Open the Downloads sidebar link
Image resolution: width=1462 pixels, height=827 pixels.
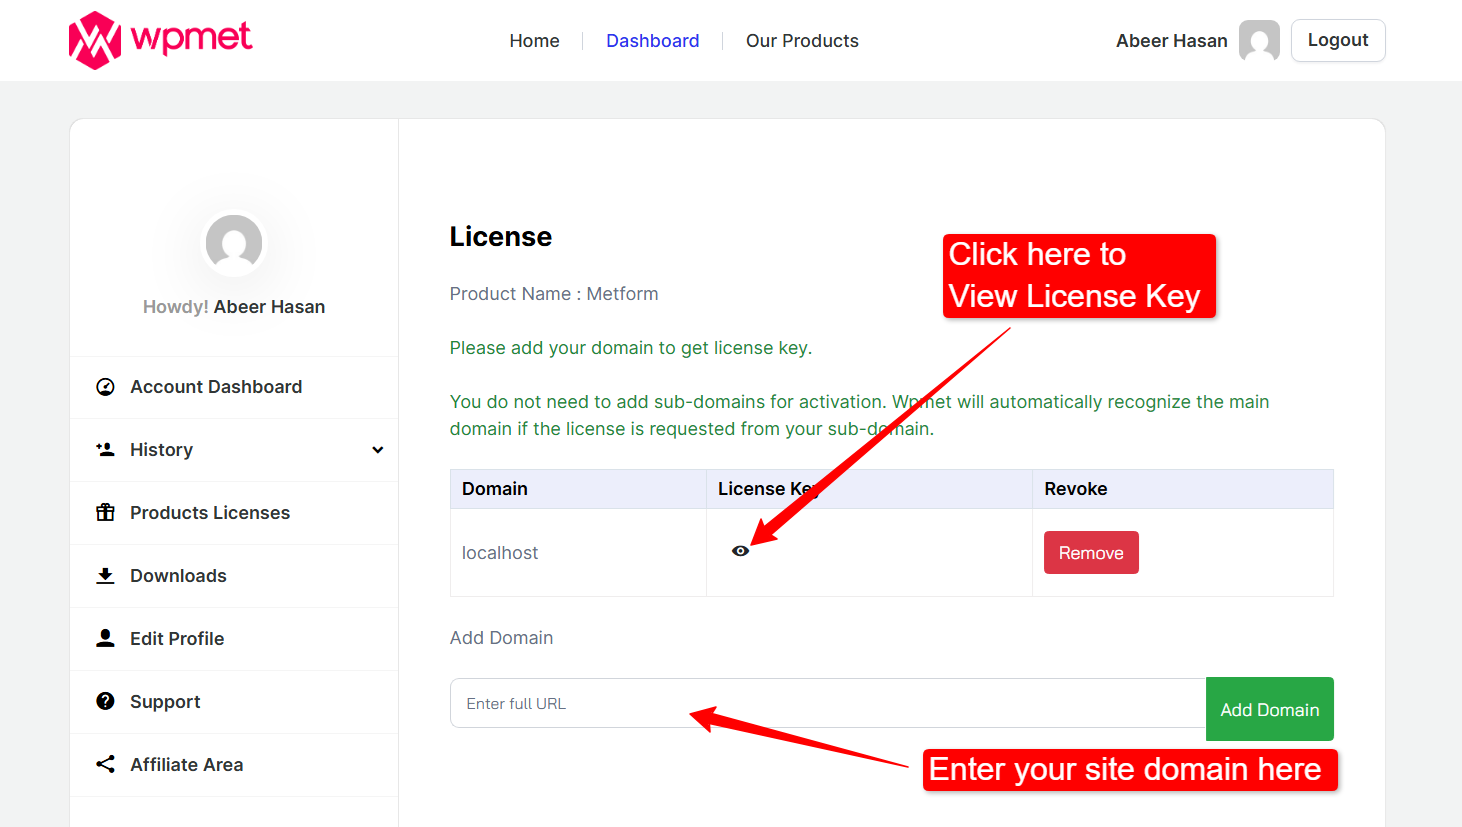click(x=178, y=576)
